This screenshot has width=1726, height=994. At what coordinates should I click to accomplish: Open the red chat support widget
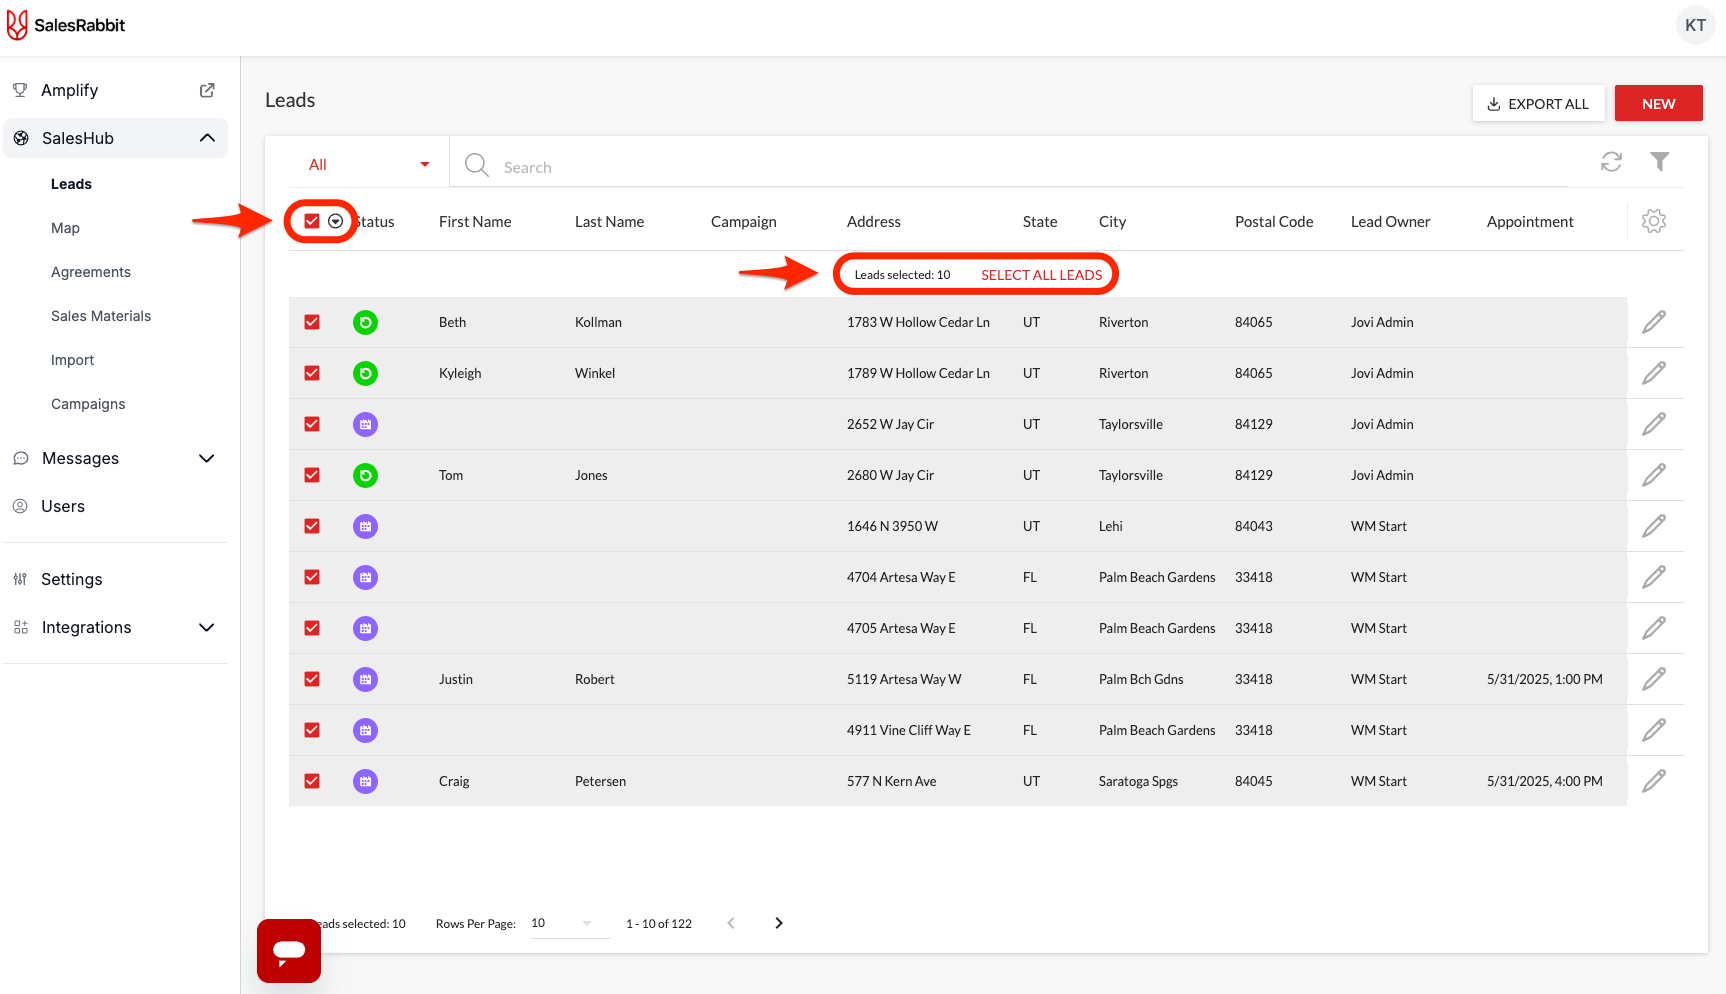[x=289, y=951]
